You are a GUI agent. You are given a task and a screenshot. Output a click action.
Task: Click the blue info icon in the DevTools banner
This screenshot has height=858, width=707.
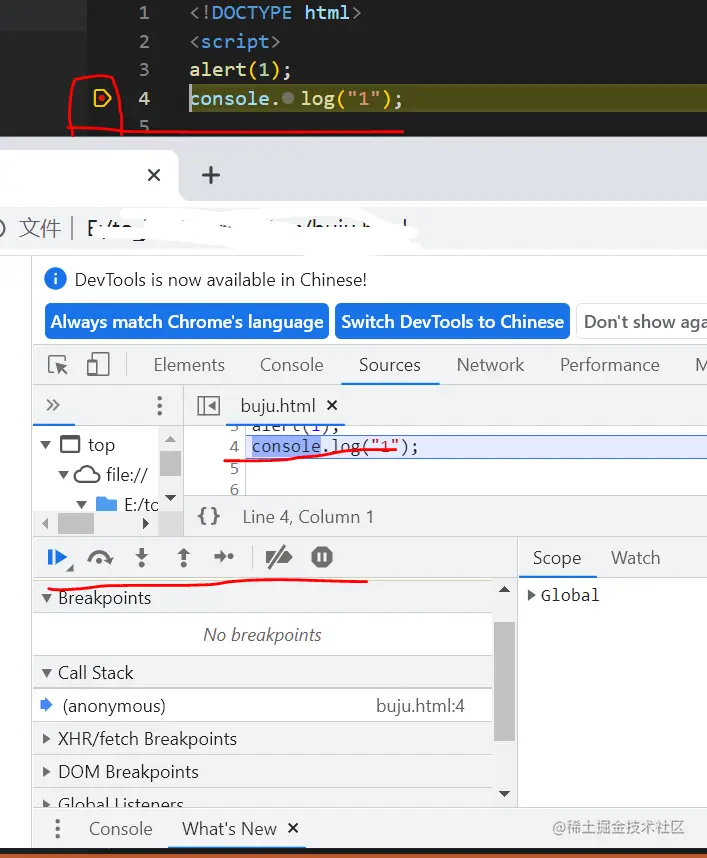(x=55, y=279)
